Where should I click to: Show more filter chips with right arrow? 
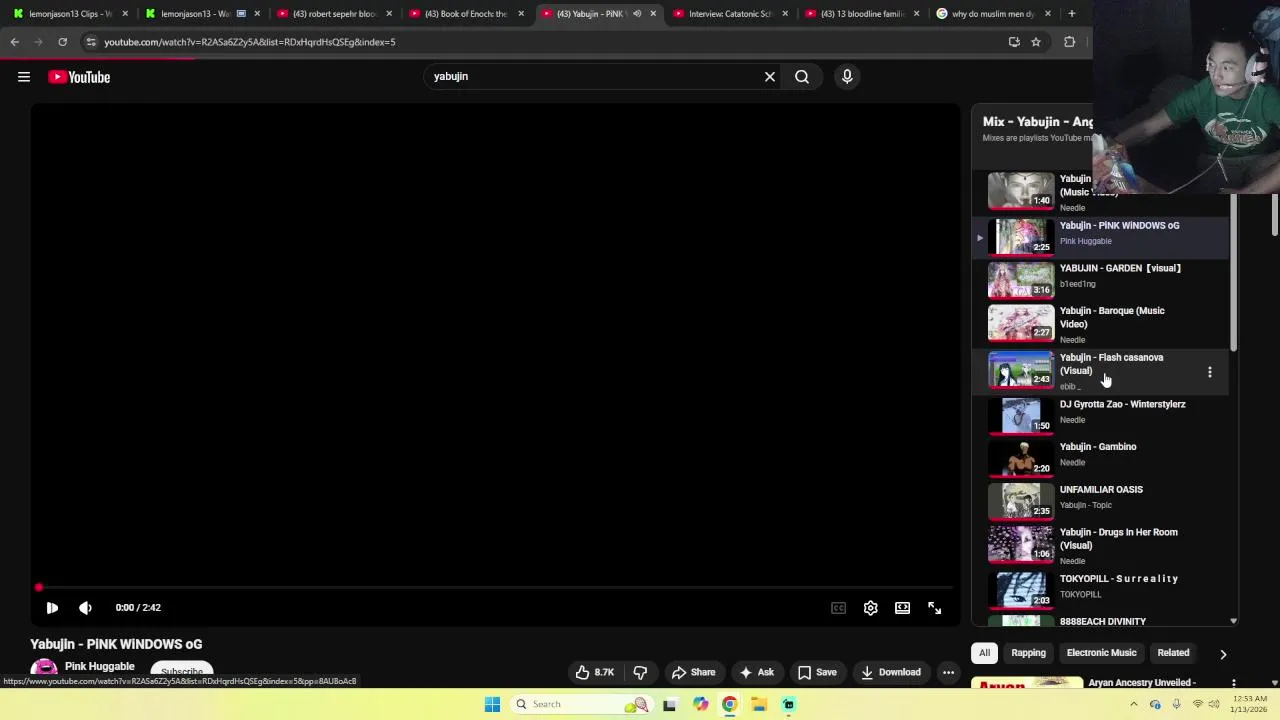(1222, 654)
